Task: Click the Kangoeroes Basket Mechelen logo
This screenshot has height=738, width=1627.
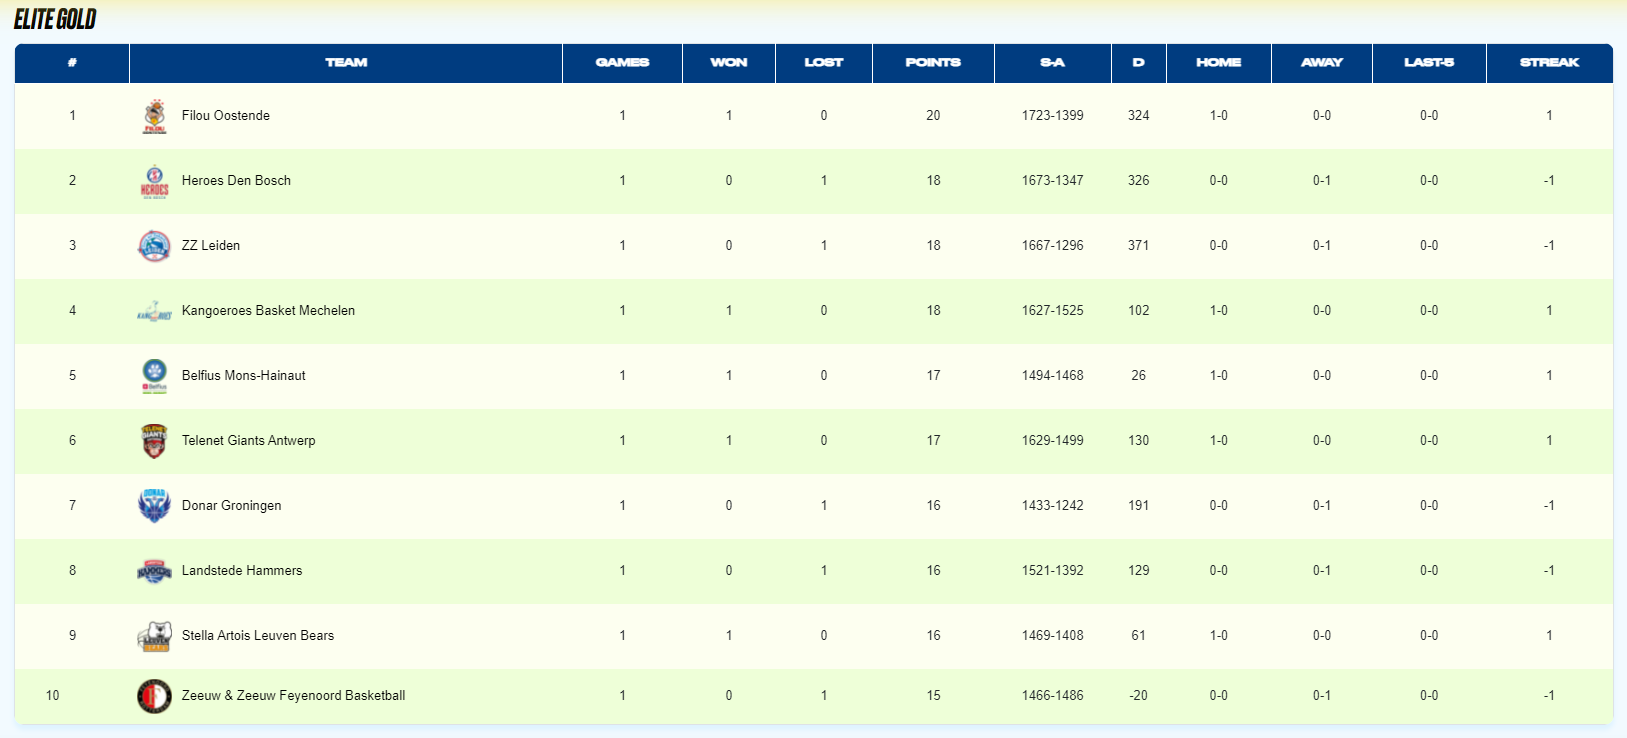Action: tap(154, 311)
